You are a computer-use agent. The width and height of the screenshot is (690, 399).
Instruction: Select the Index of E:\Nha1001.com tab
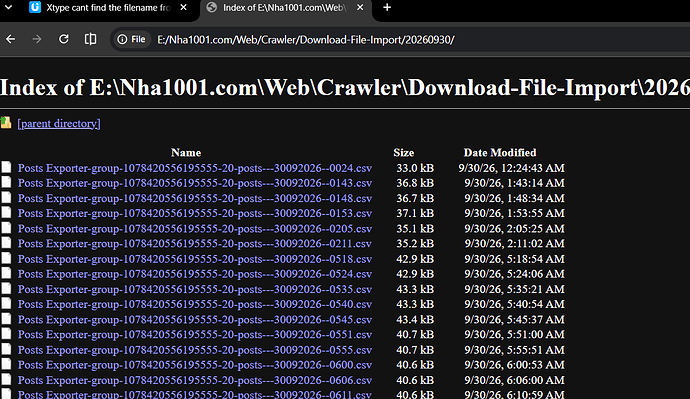(x=284, y=7)
